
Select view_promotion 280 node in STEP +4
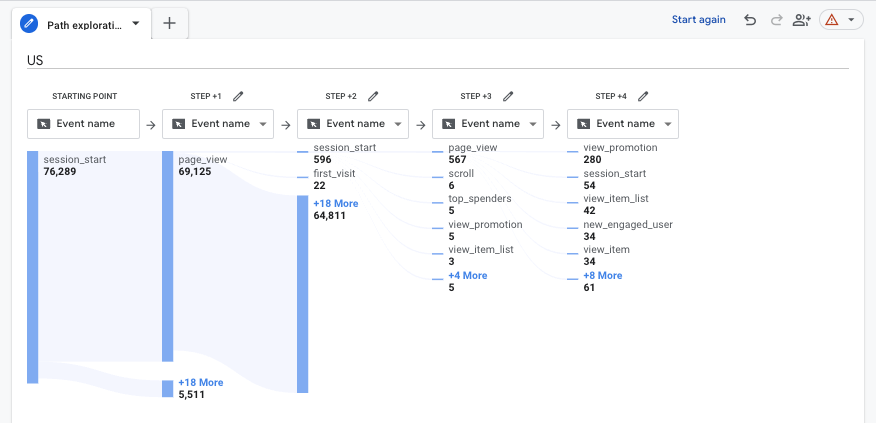click(620, 153)
